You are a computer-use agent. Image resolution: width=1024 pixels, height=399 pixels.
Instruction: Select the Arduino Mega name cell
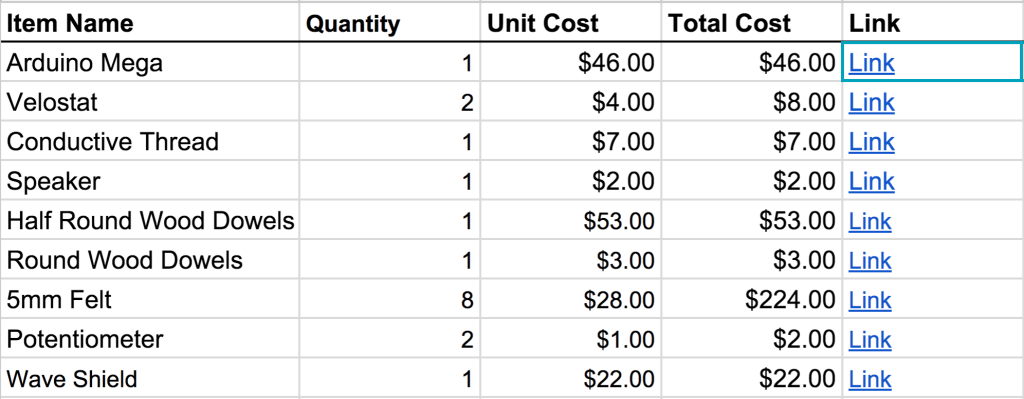click(x=150, y=63)
